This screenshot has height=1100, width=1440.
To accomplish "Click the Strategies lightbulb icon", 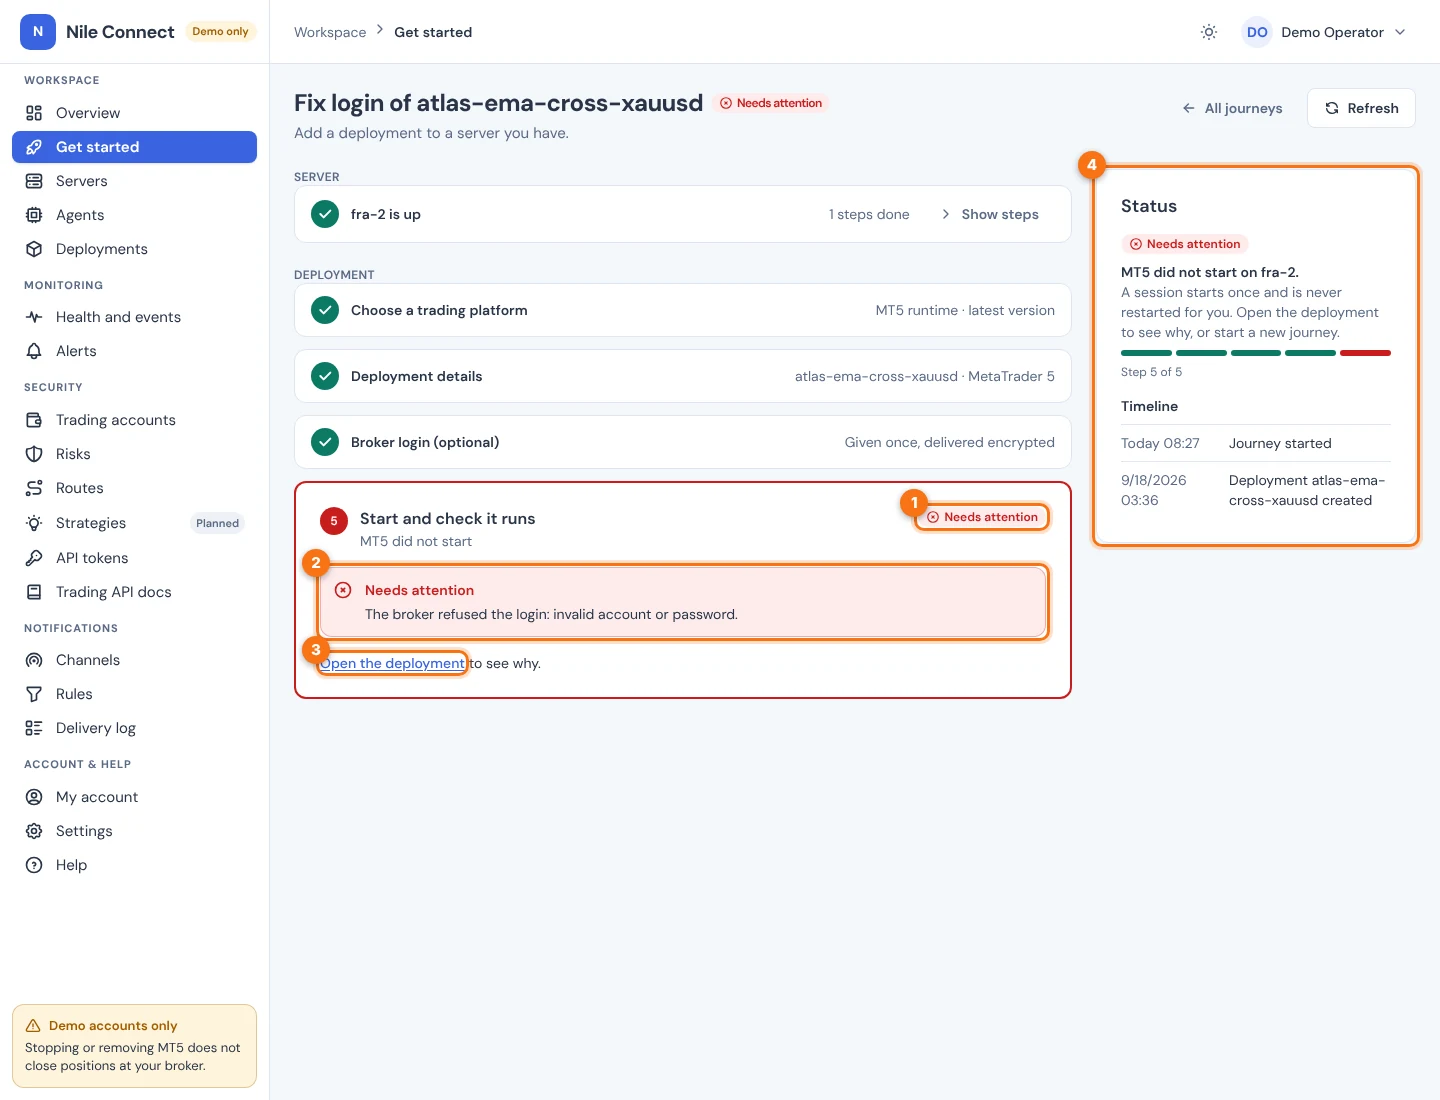I will (34, 523).
